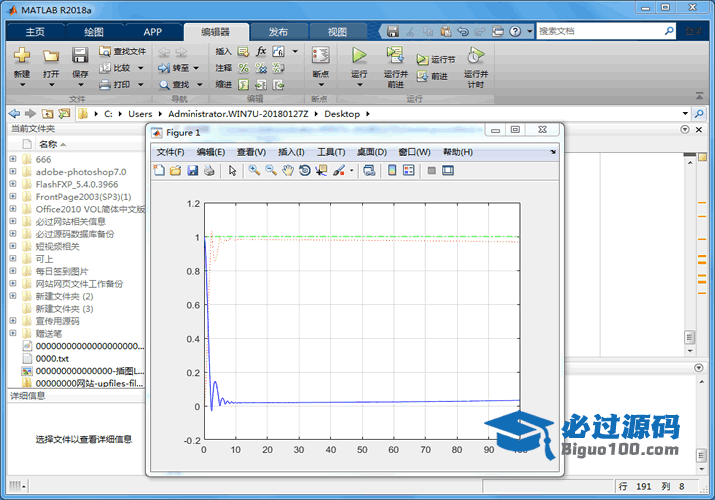
Task: Click the undo icon in quick access bar
Action: click(463, 31)
